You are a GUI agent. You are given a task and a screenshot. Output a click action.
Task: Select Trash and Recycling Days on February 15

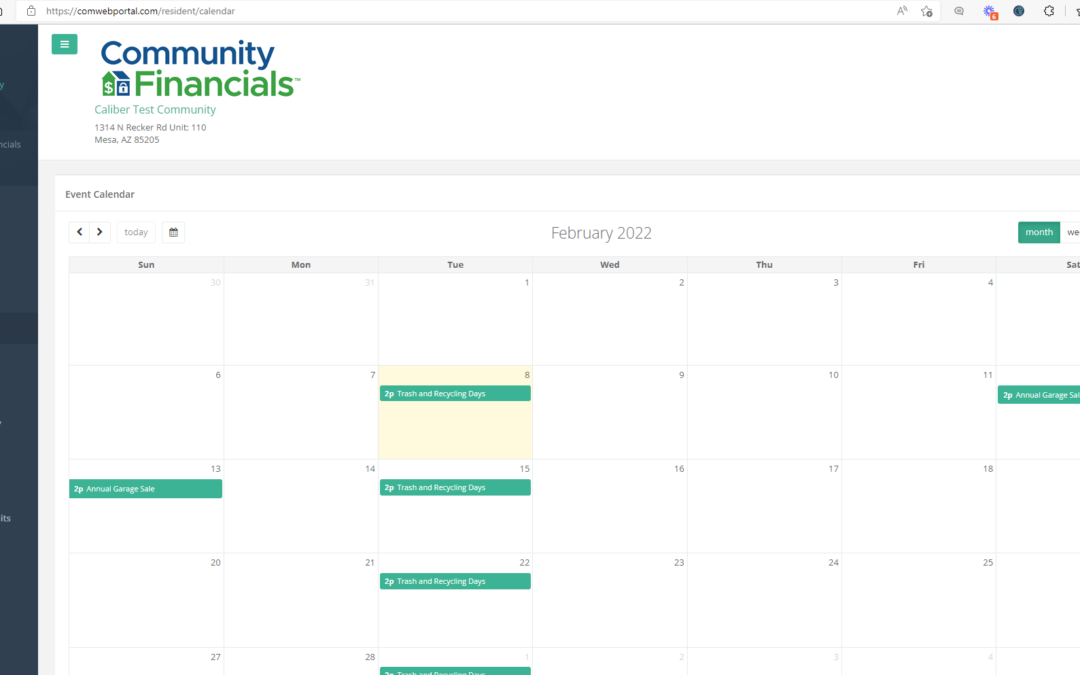tap(455, 488)
